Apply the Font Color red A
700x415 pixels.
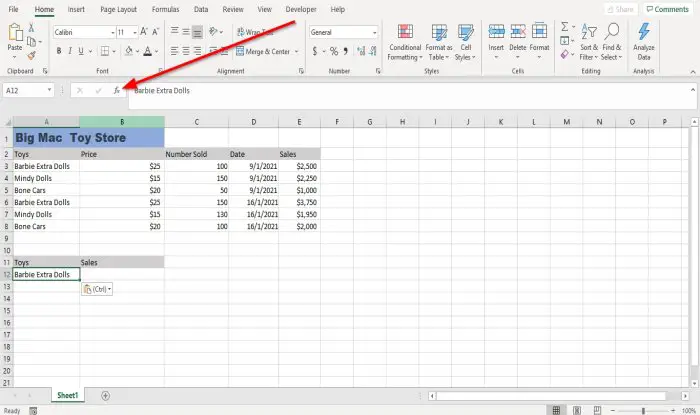point(148,51)
